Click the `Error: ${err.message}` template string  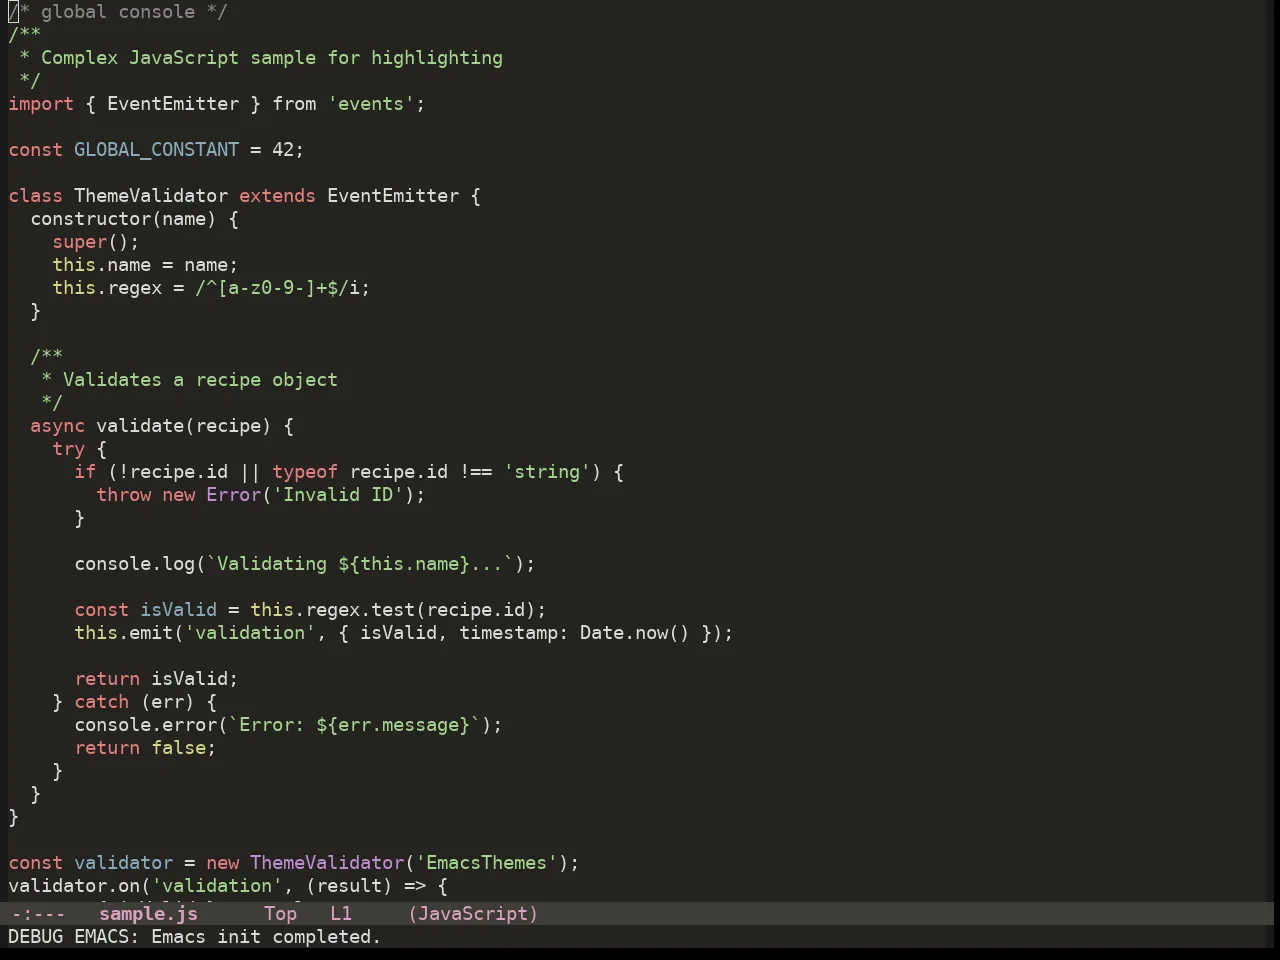click(354, 725)
